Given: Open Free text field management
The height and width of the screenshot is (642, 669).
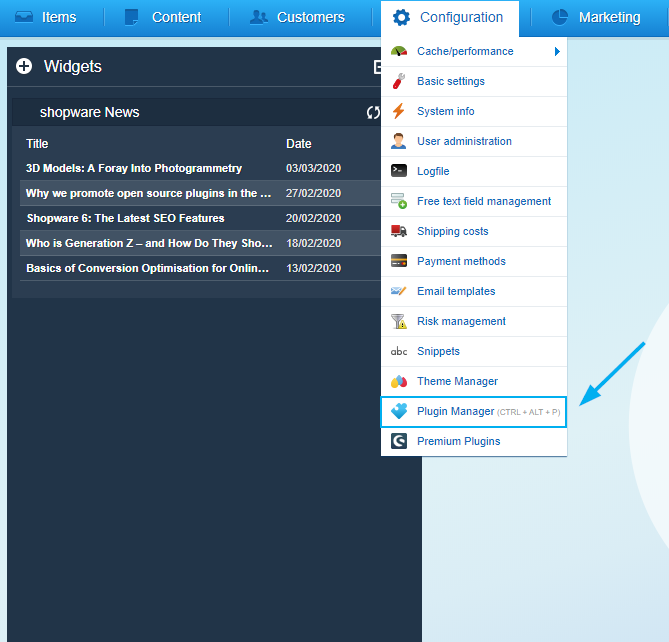Looking at the screenshot, I should coord(474,201).
